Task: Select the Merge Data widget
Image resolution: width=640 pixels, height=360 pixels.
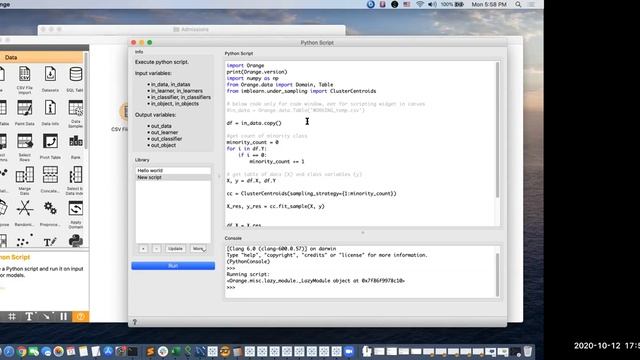Action: pos(24,180)
